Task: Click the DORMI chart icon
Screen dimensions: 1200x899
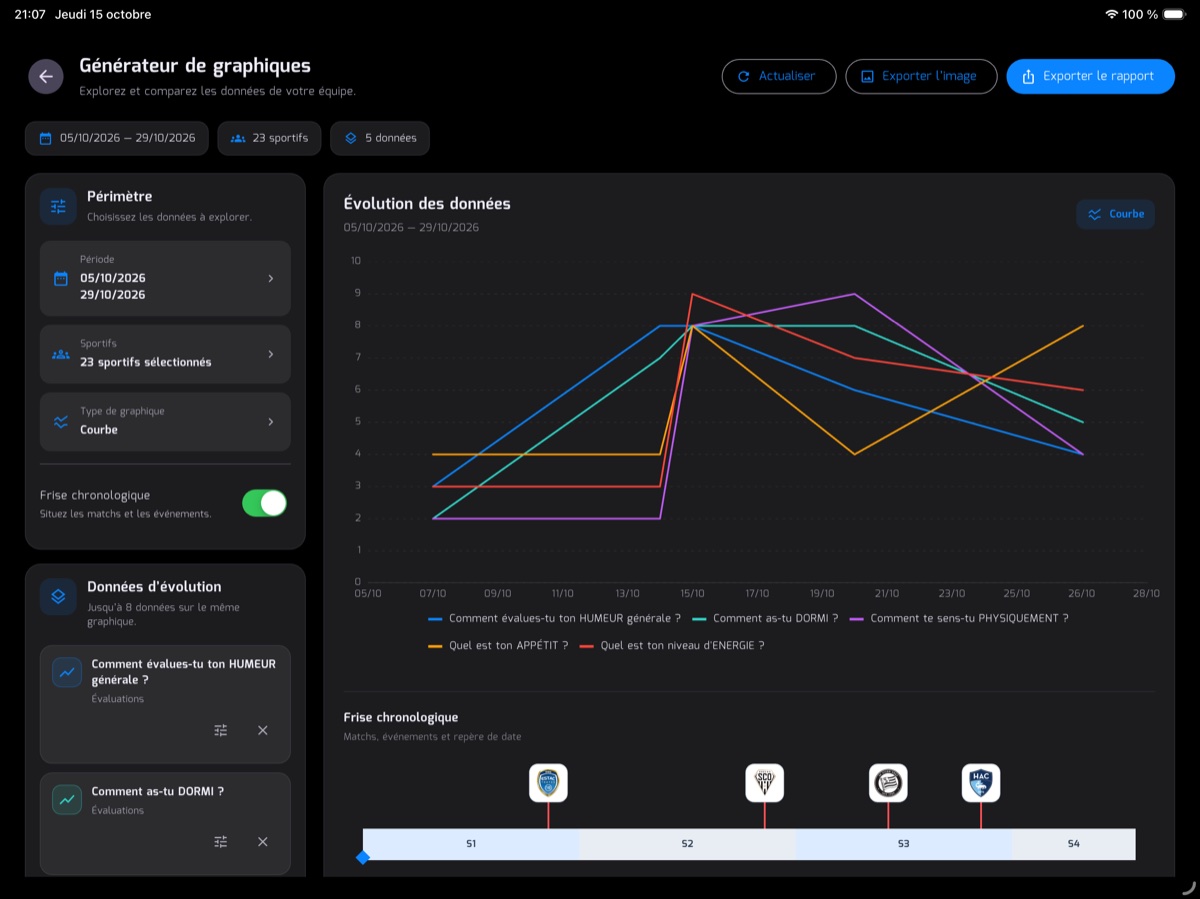Action: click(67, 800)
